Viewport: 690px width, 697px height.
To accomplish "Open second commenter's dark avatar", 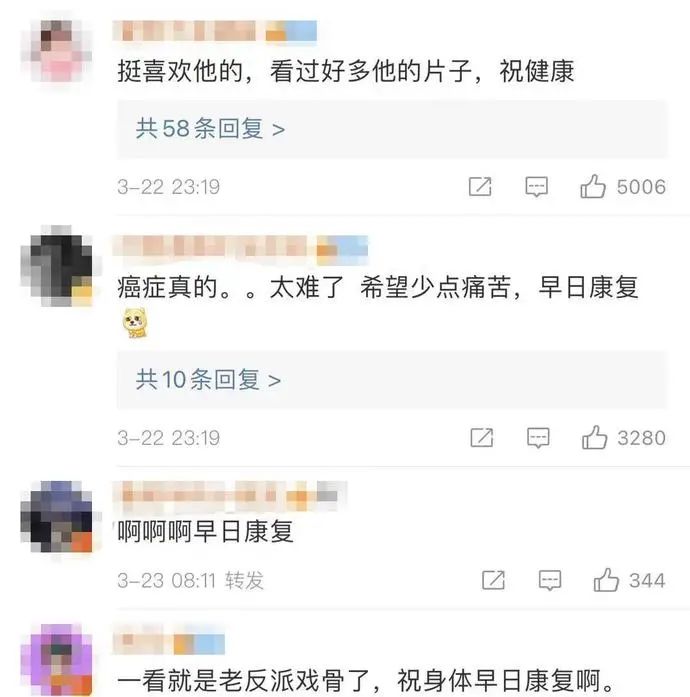I will click(57, 266).
